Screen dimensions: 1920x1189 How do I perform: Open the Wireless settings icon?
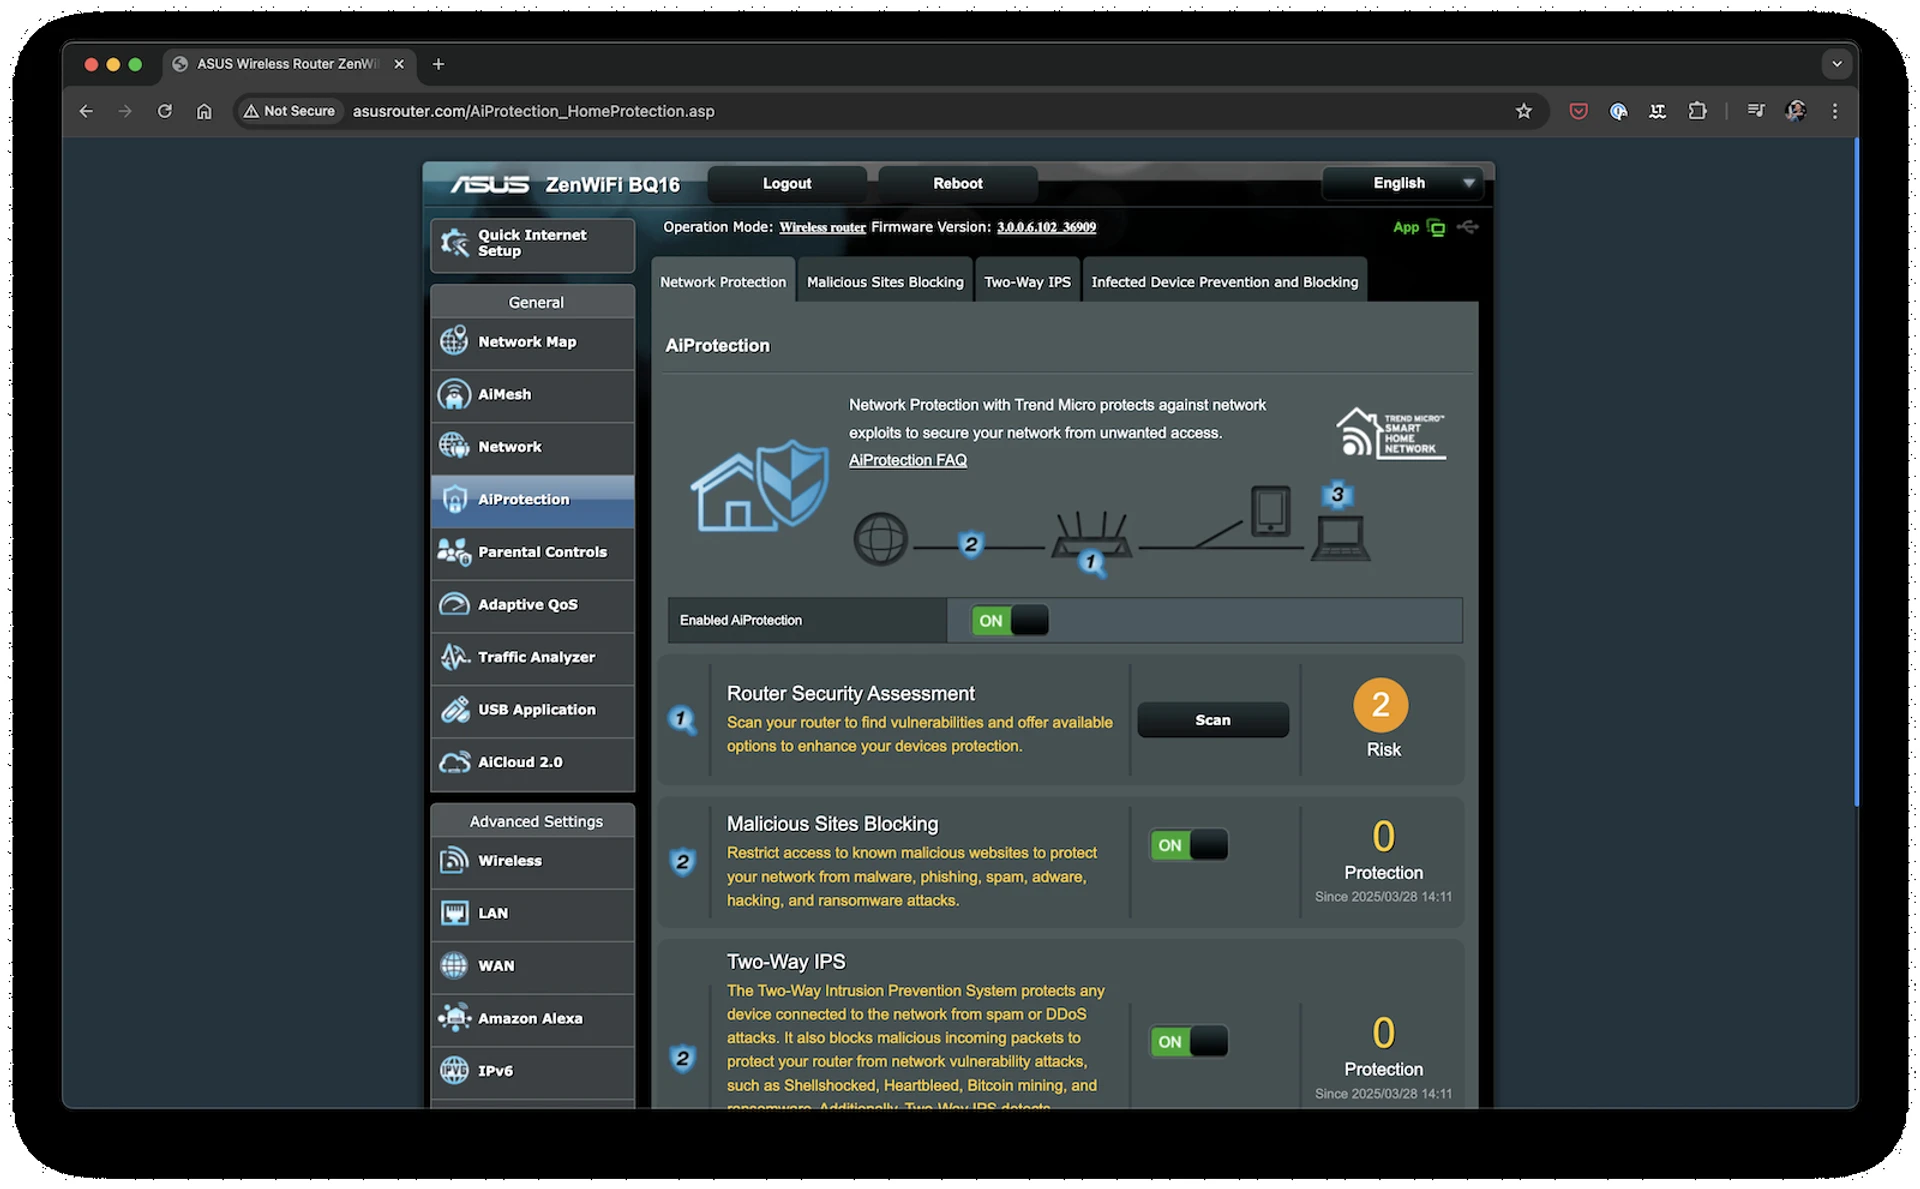point(454,860)
